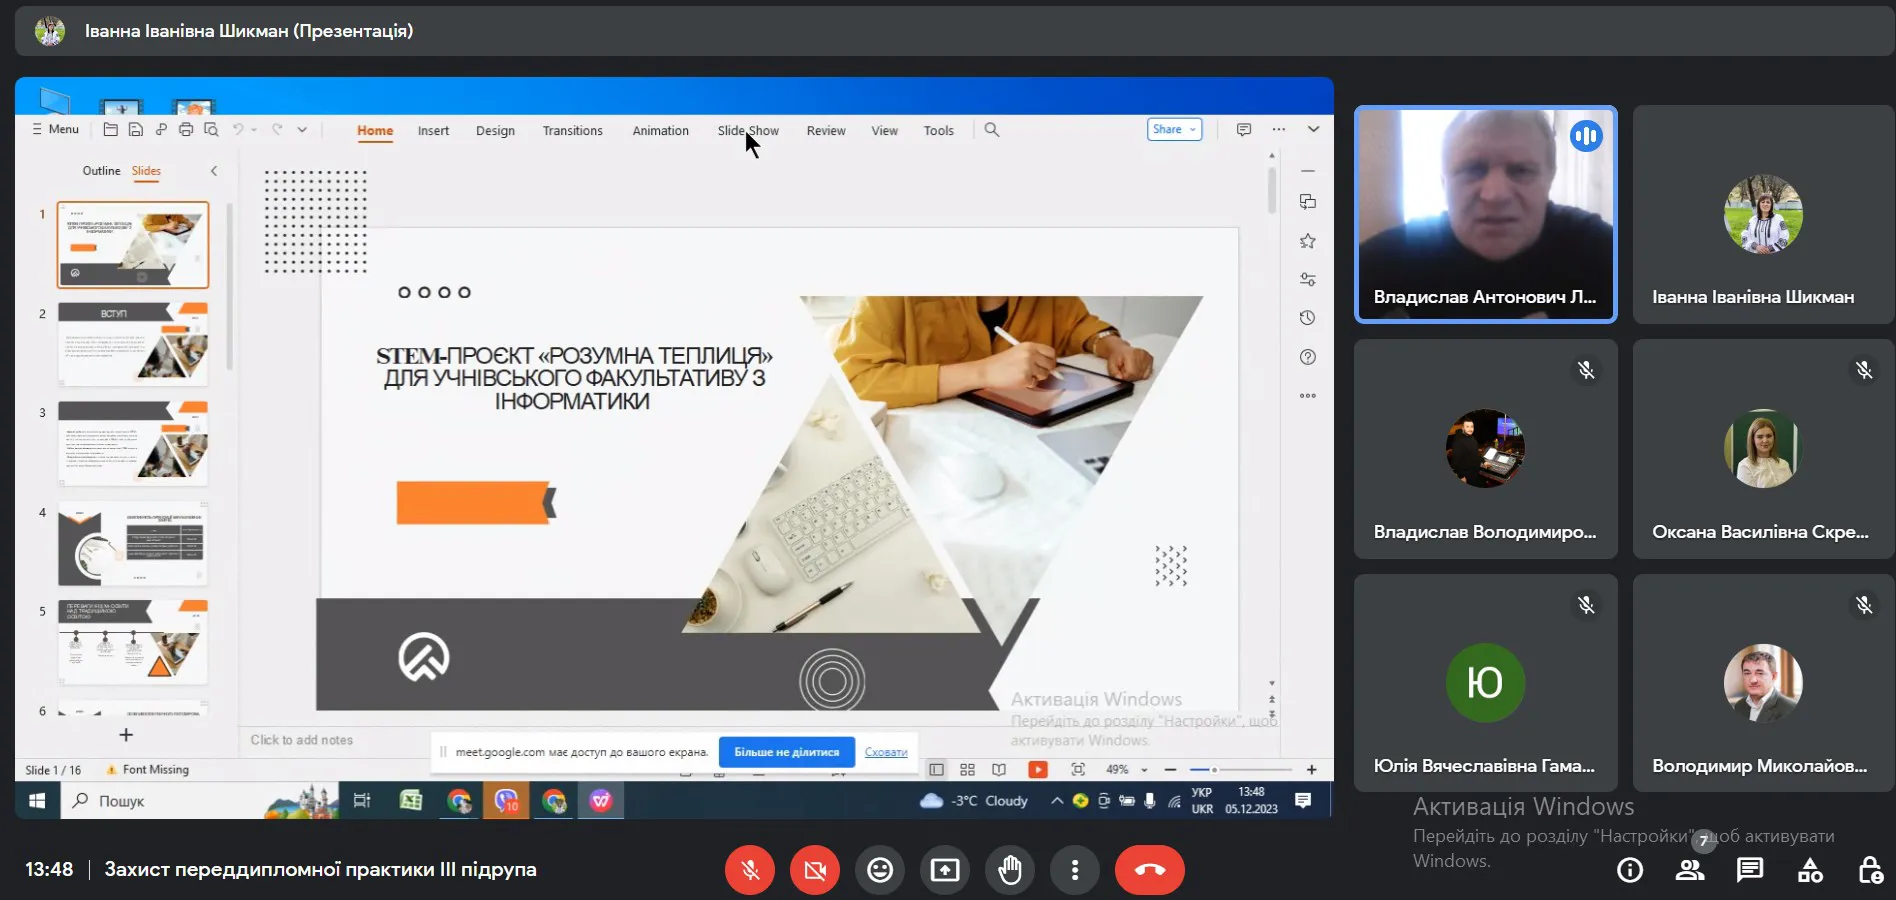Click the Undo arrow icon
The width and height of the screenshot is (1896, 900).
(x=238, y=129)
